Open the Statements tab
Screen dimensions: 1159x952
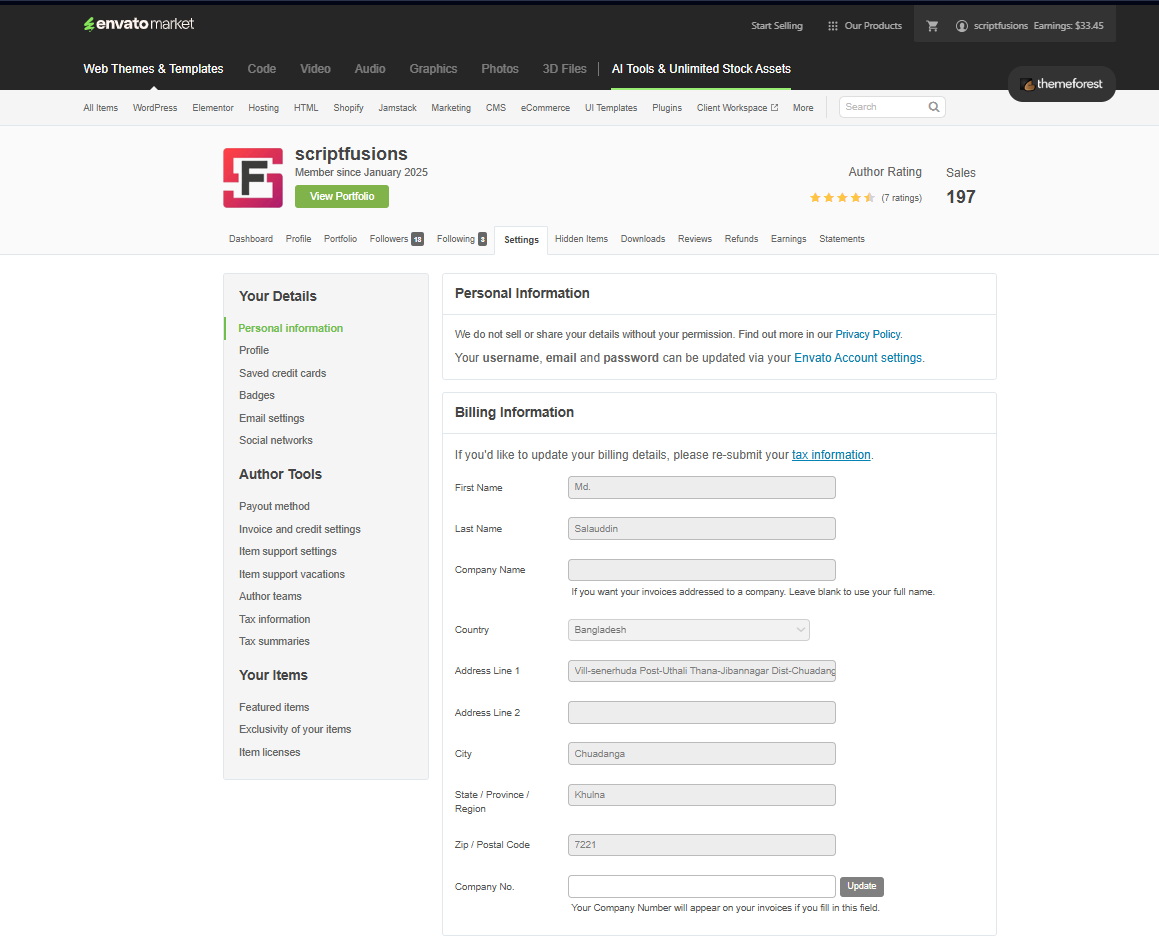tap(841, 239)
